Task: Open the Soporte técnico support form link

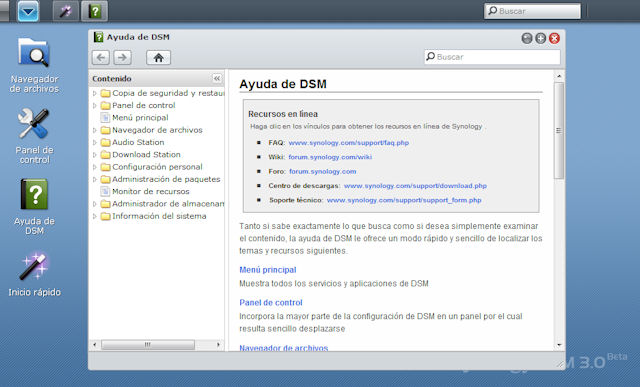Action: coord(404,200)
